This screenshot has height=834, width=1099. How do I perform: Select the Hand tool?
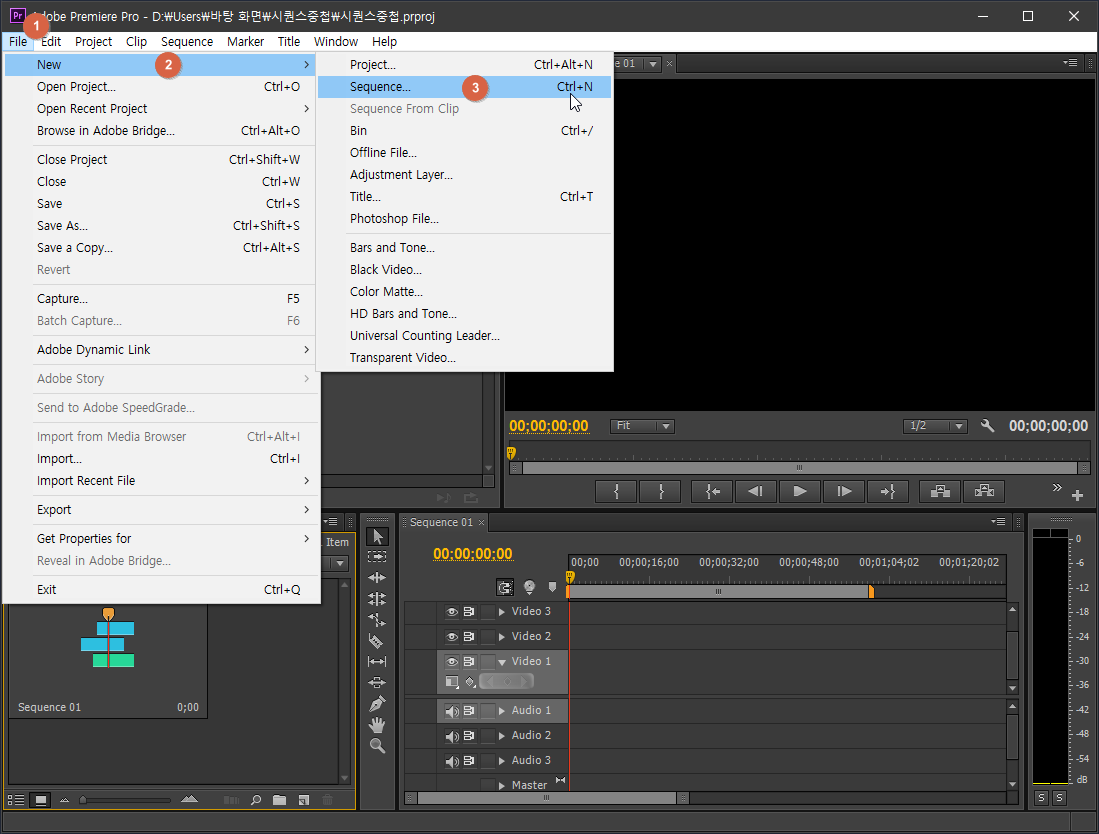[x=377, y=725]
